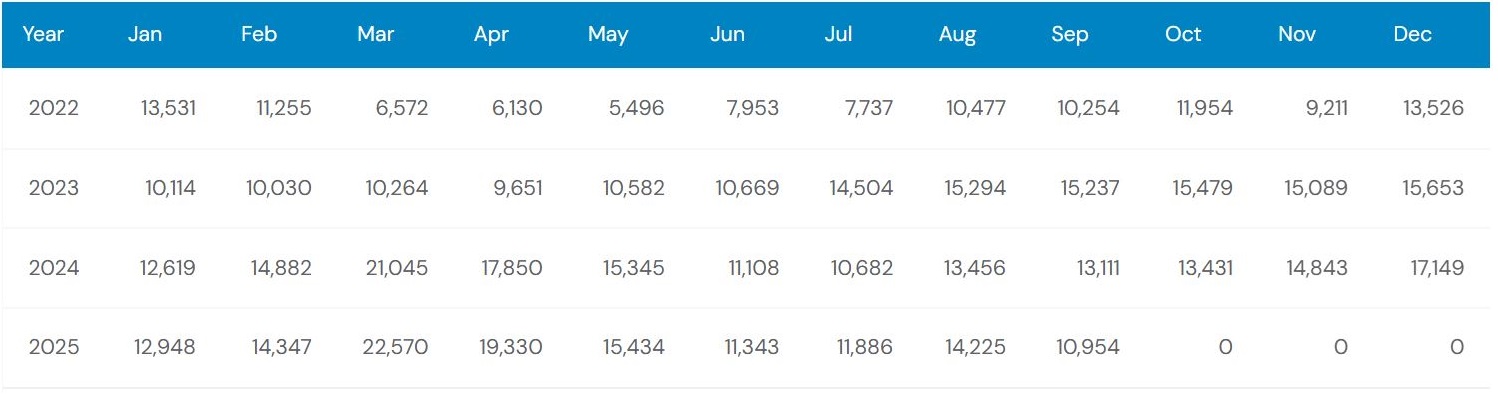Select the 2023 row label
Viewport: 1498px width, 394px height.
point(54,188)
